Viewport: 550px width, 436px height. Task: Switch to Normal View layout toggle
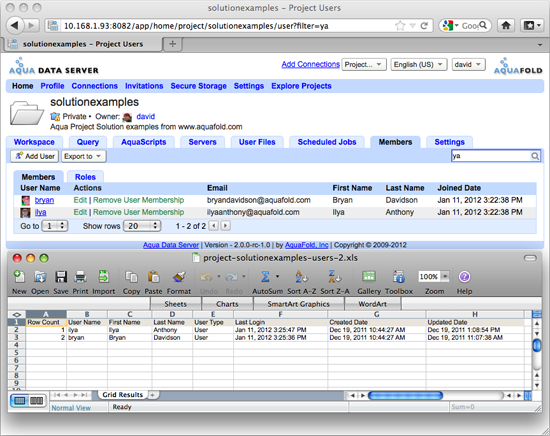[x=20, y=401]
